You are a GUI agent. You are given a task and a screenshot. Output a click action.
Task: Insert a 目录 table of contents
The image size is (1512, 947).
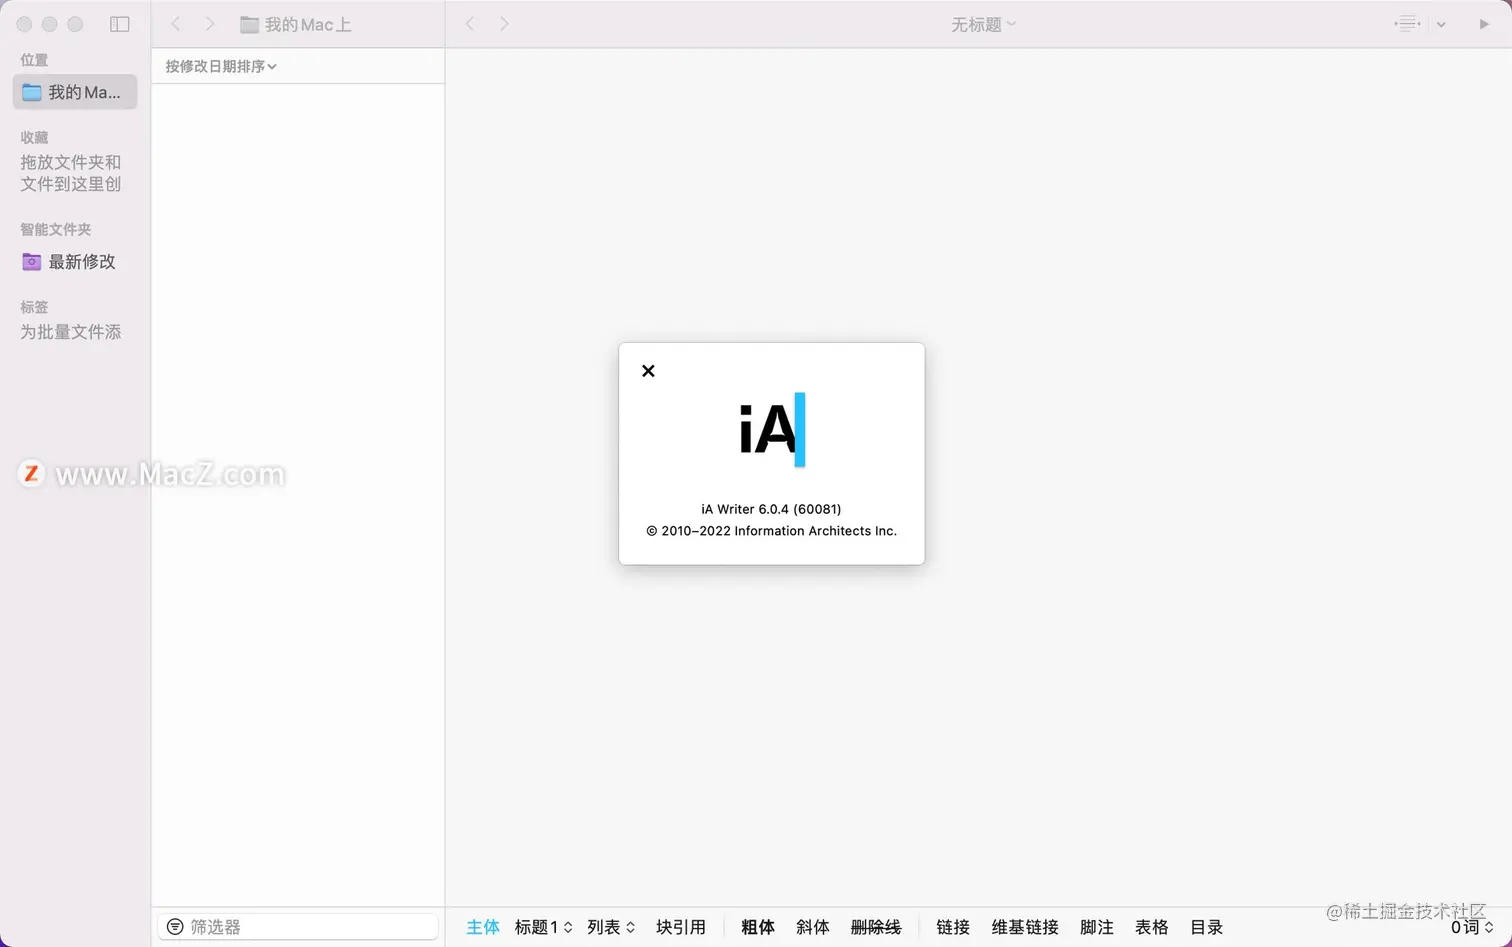(x=1207, y=927)
